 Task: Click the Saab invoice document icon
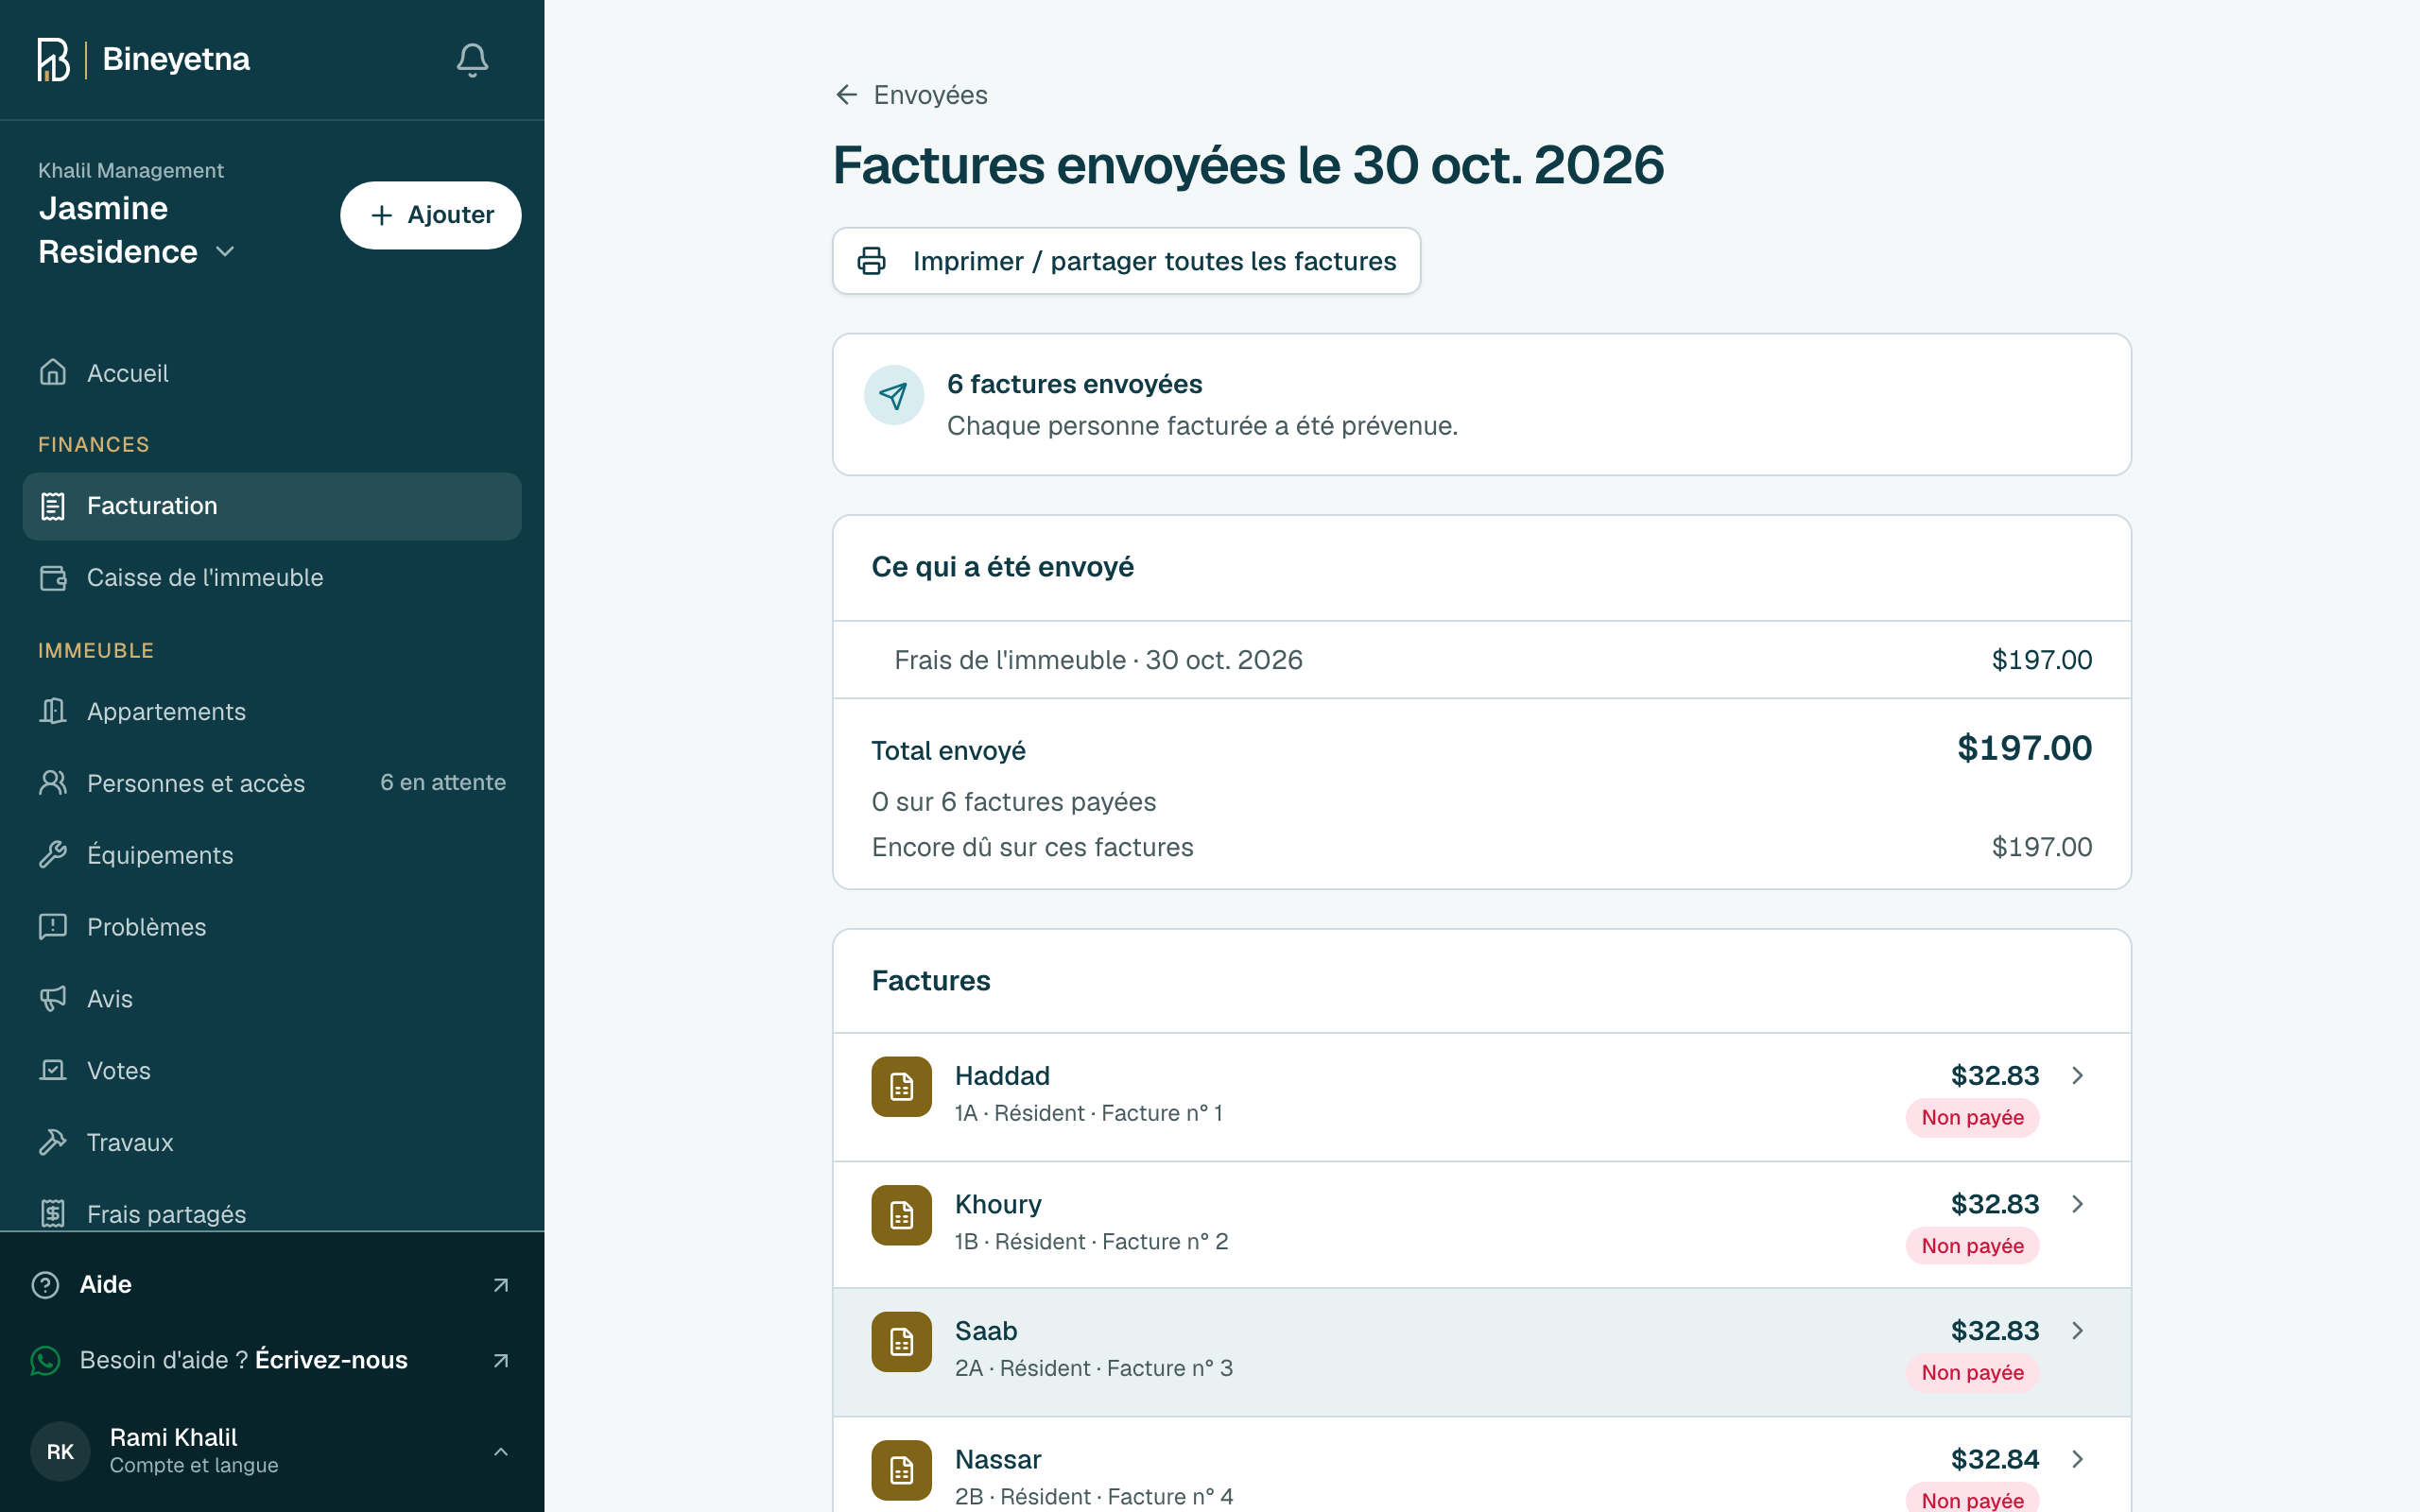[x=901, y=1342]
